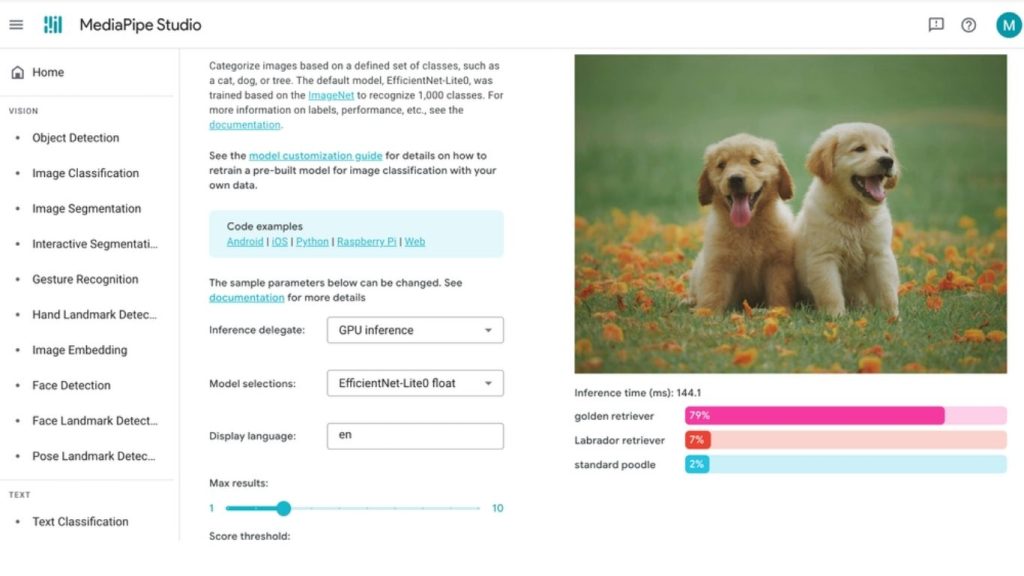
Task: Click the Display language input field
Action: [415, 436]
